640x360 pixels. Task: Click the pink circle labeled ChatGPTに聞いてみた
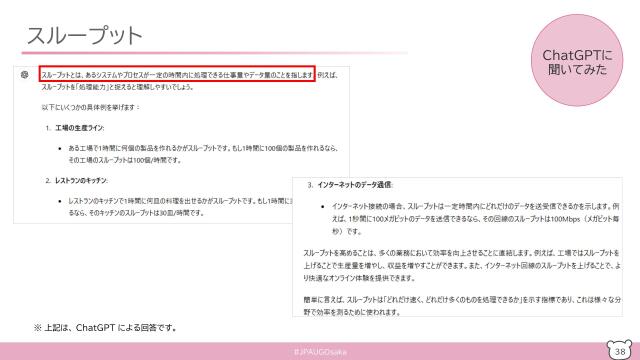point(577,60)
